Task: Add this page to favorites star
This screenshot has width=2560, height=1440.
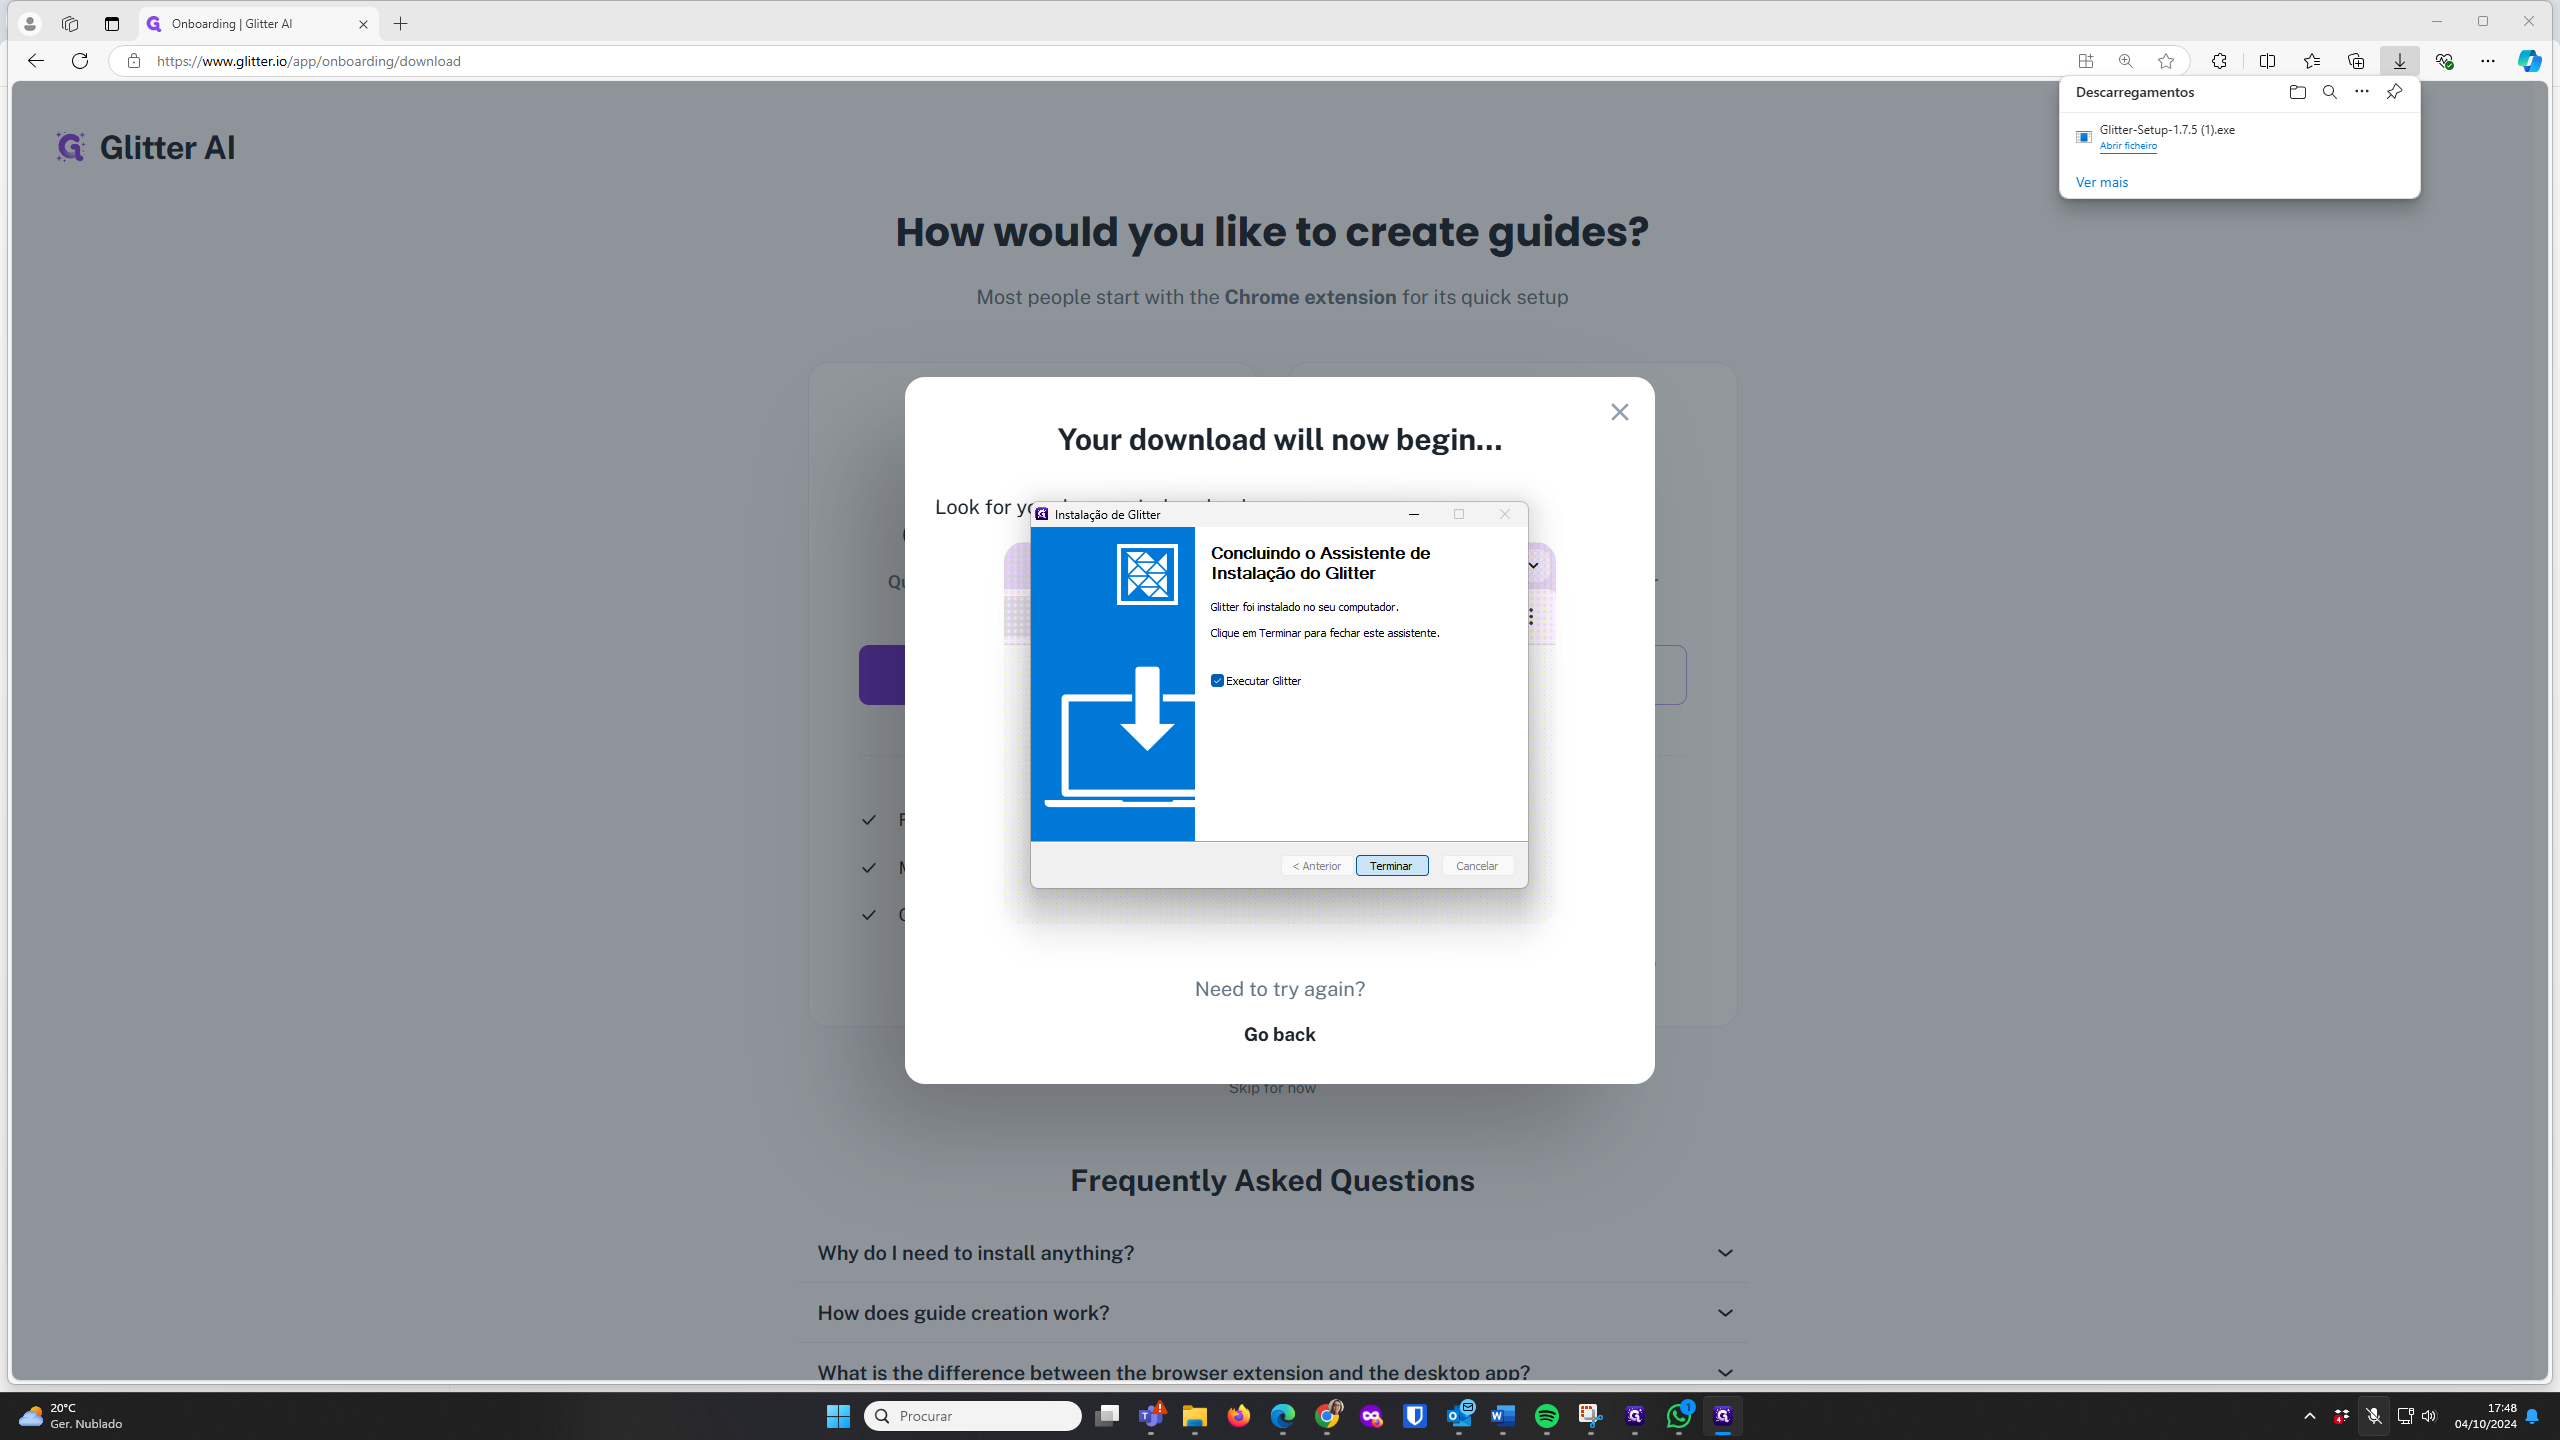Action: click(x=2166, y=61)
